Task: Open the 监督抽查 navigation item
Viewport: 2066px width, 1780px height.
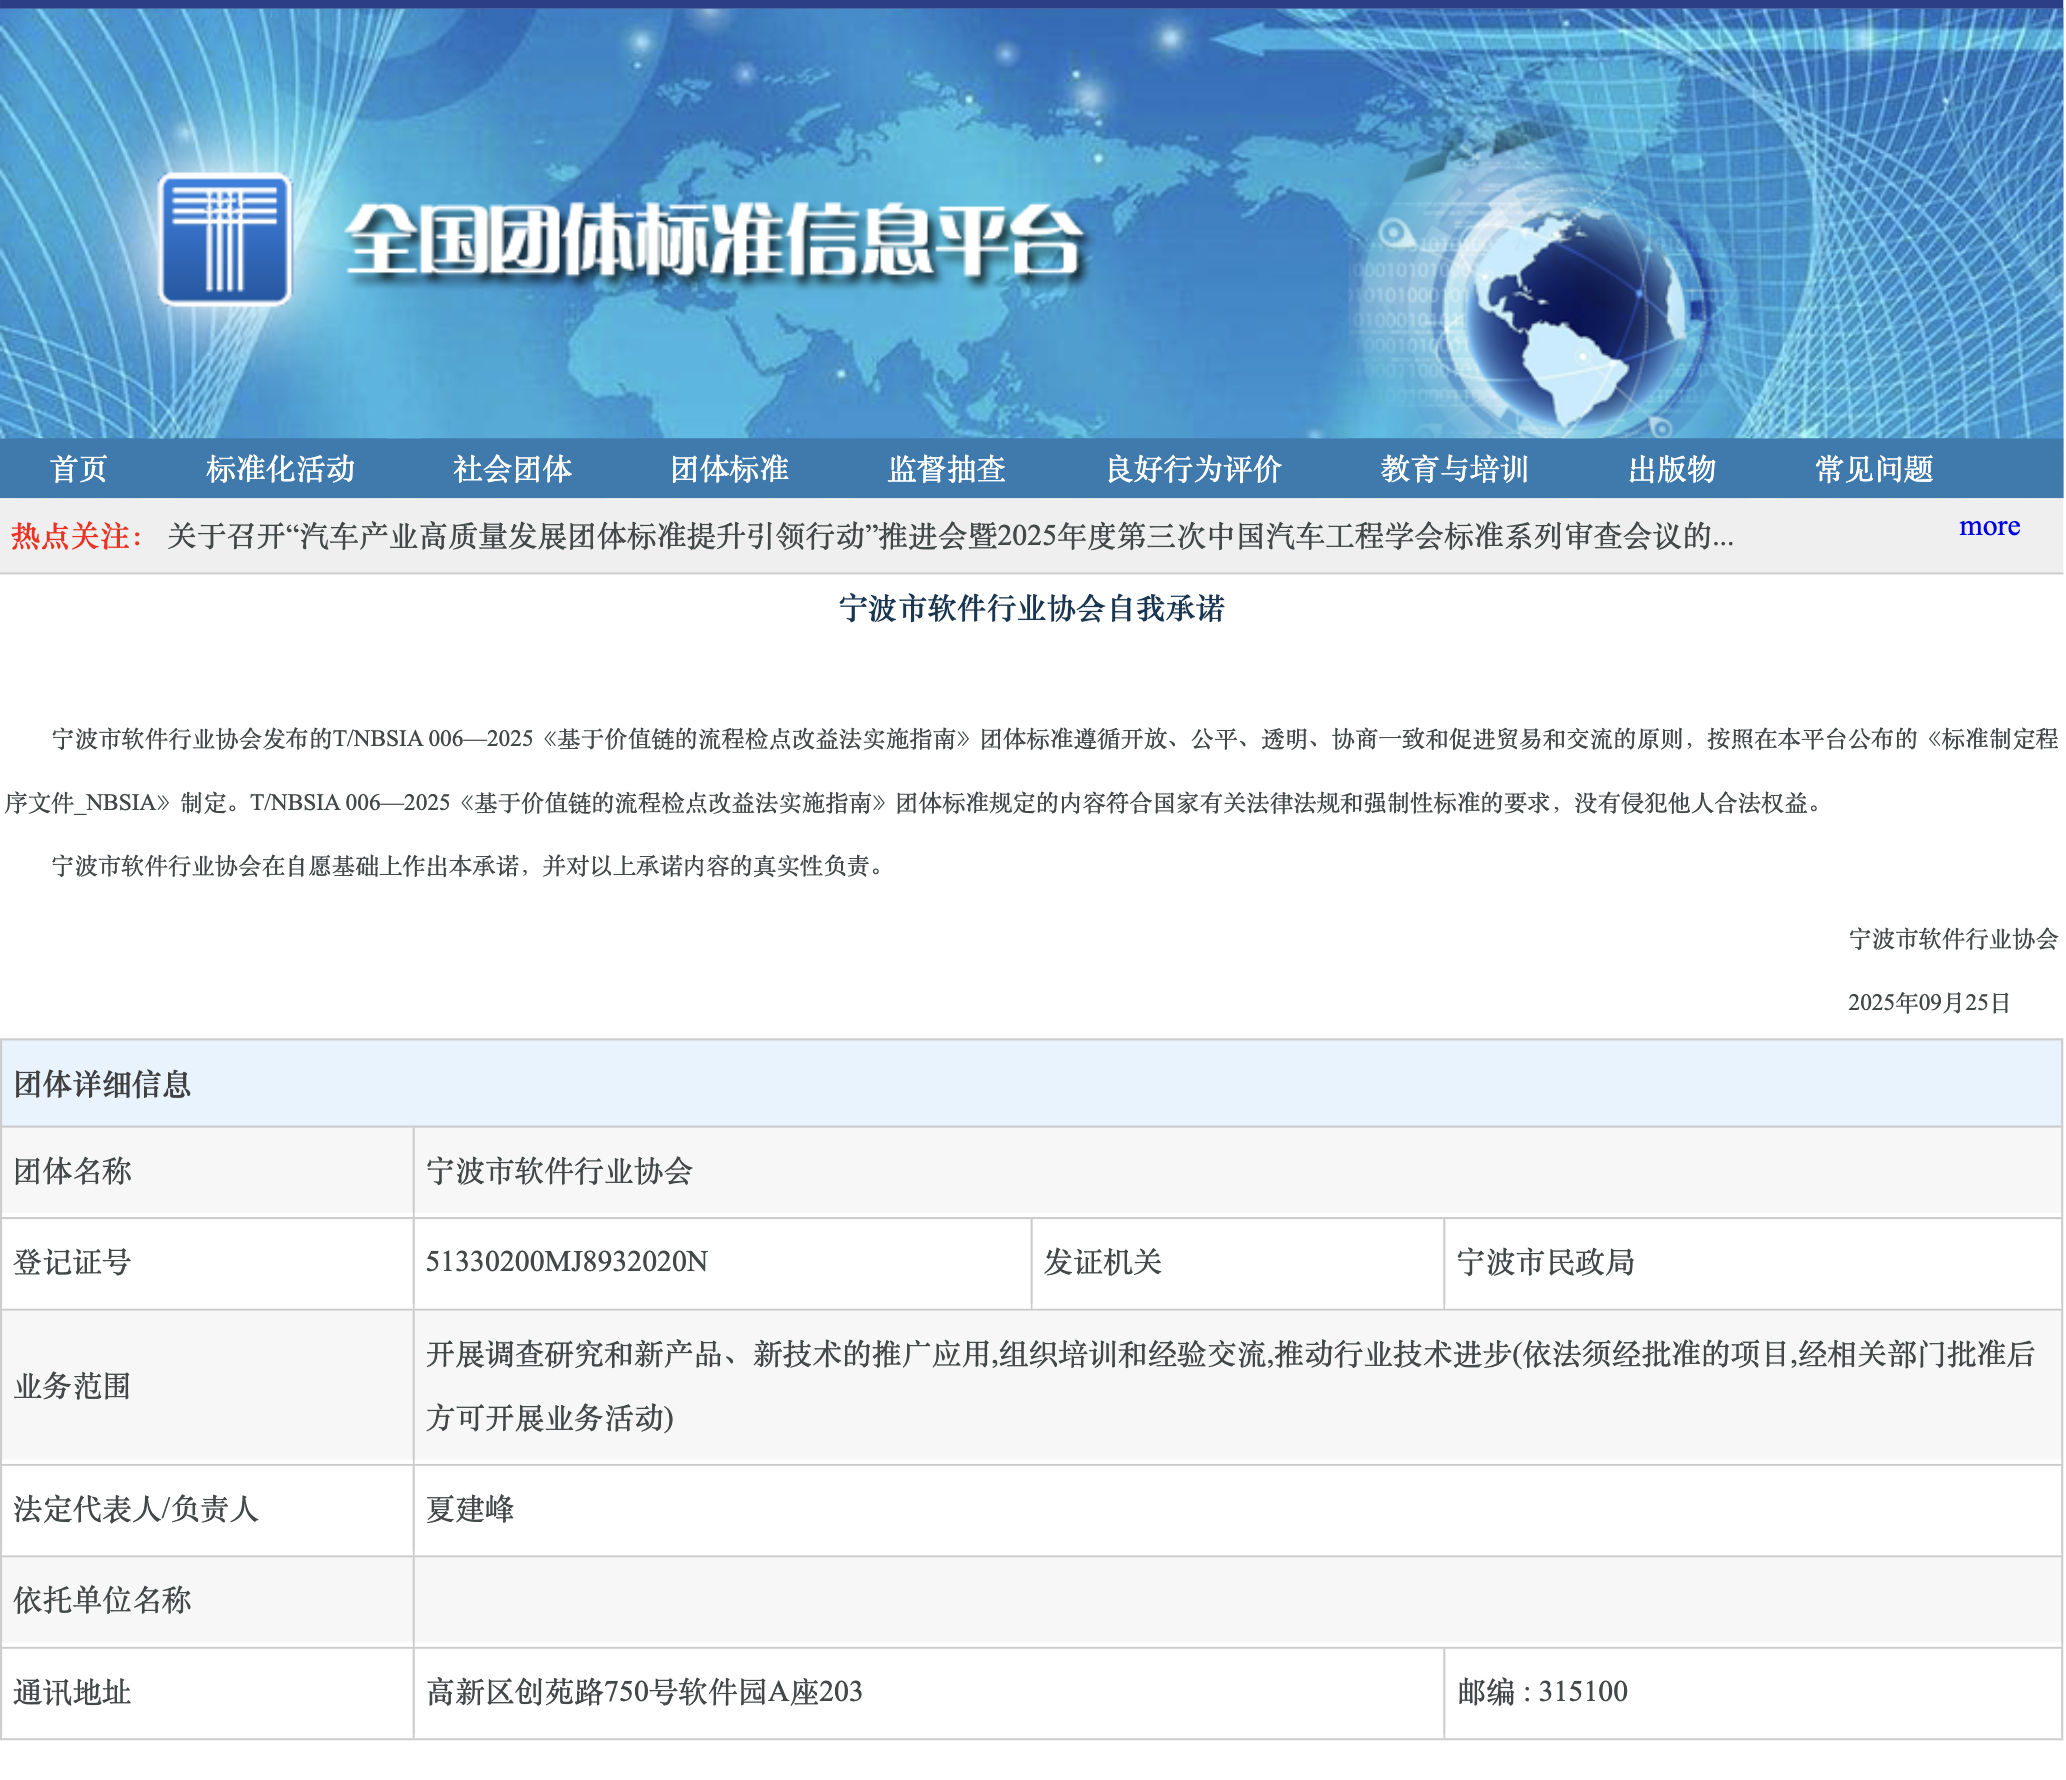Action: 946,469
